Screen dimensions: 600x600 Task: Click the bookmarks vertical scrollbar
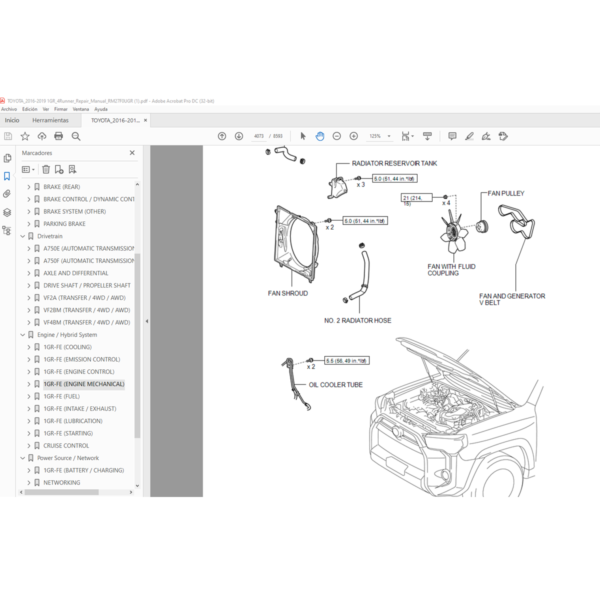[137, 345]
